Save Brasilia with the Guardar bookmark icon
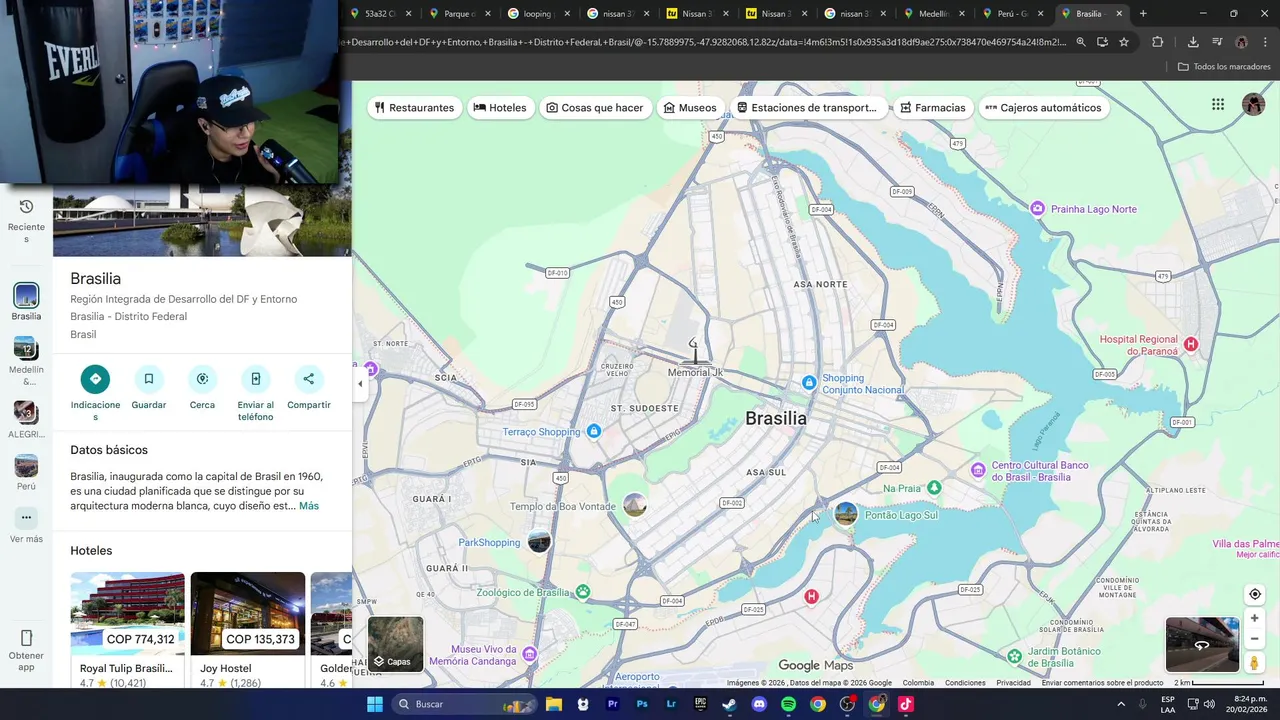The height and width of the screenshot is (720, 1280). click(149, 379)
